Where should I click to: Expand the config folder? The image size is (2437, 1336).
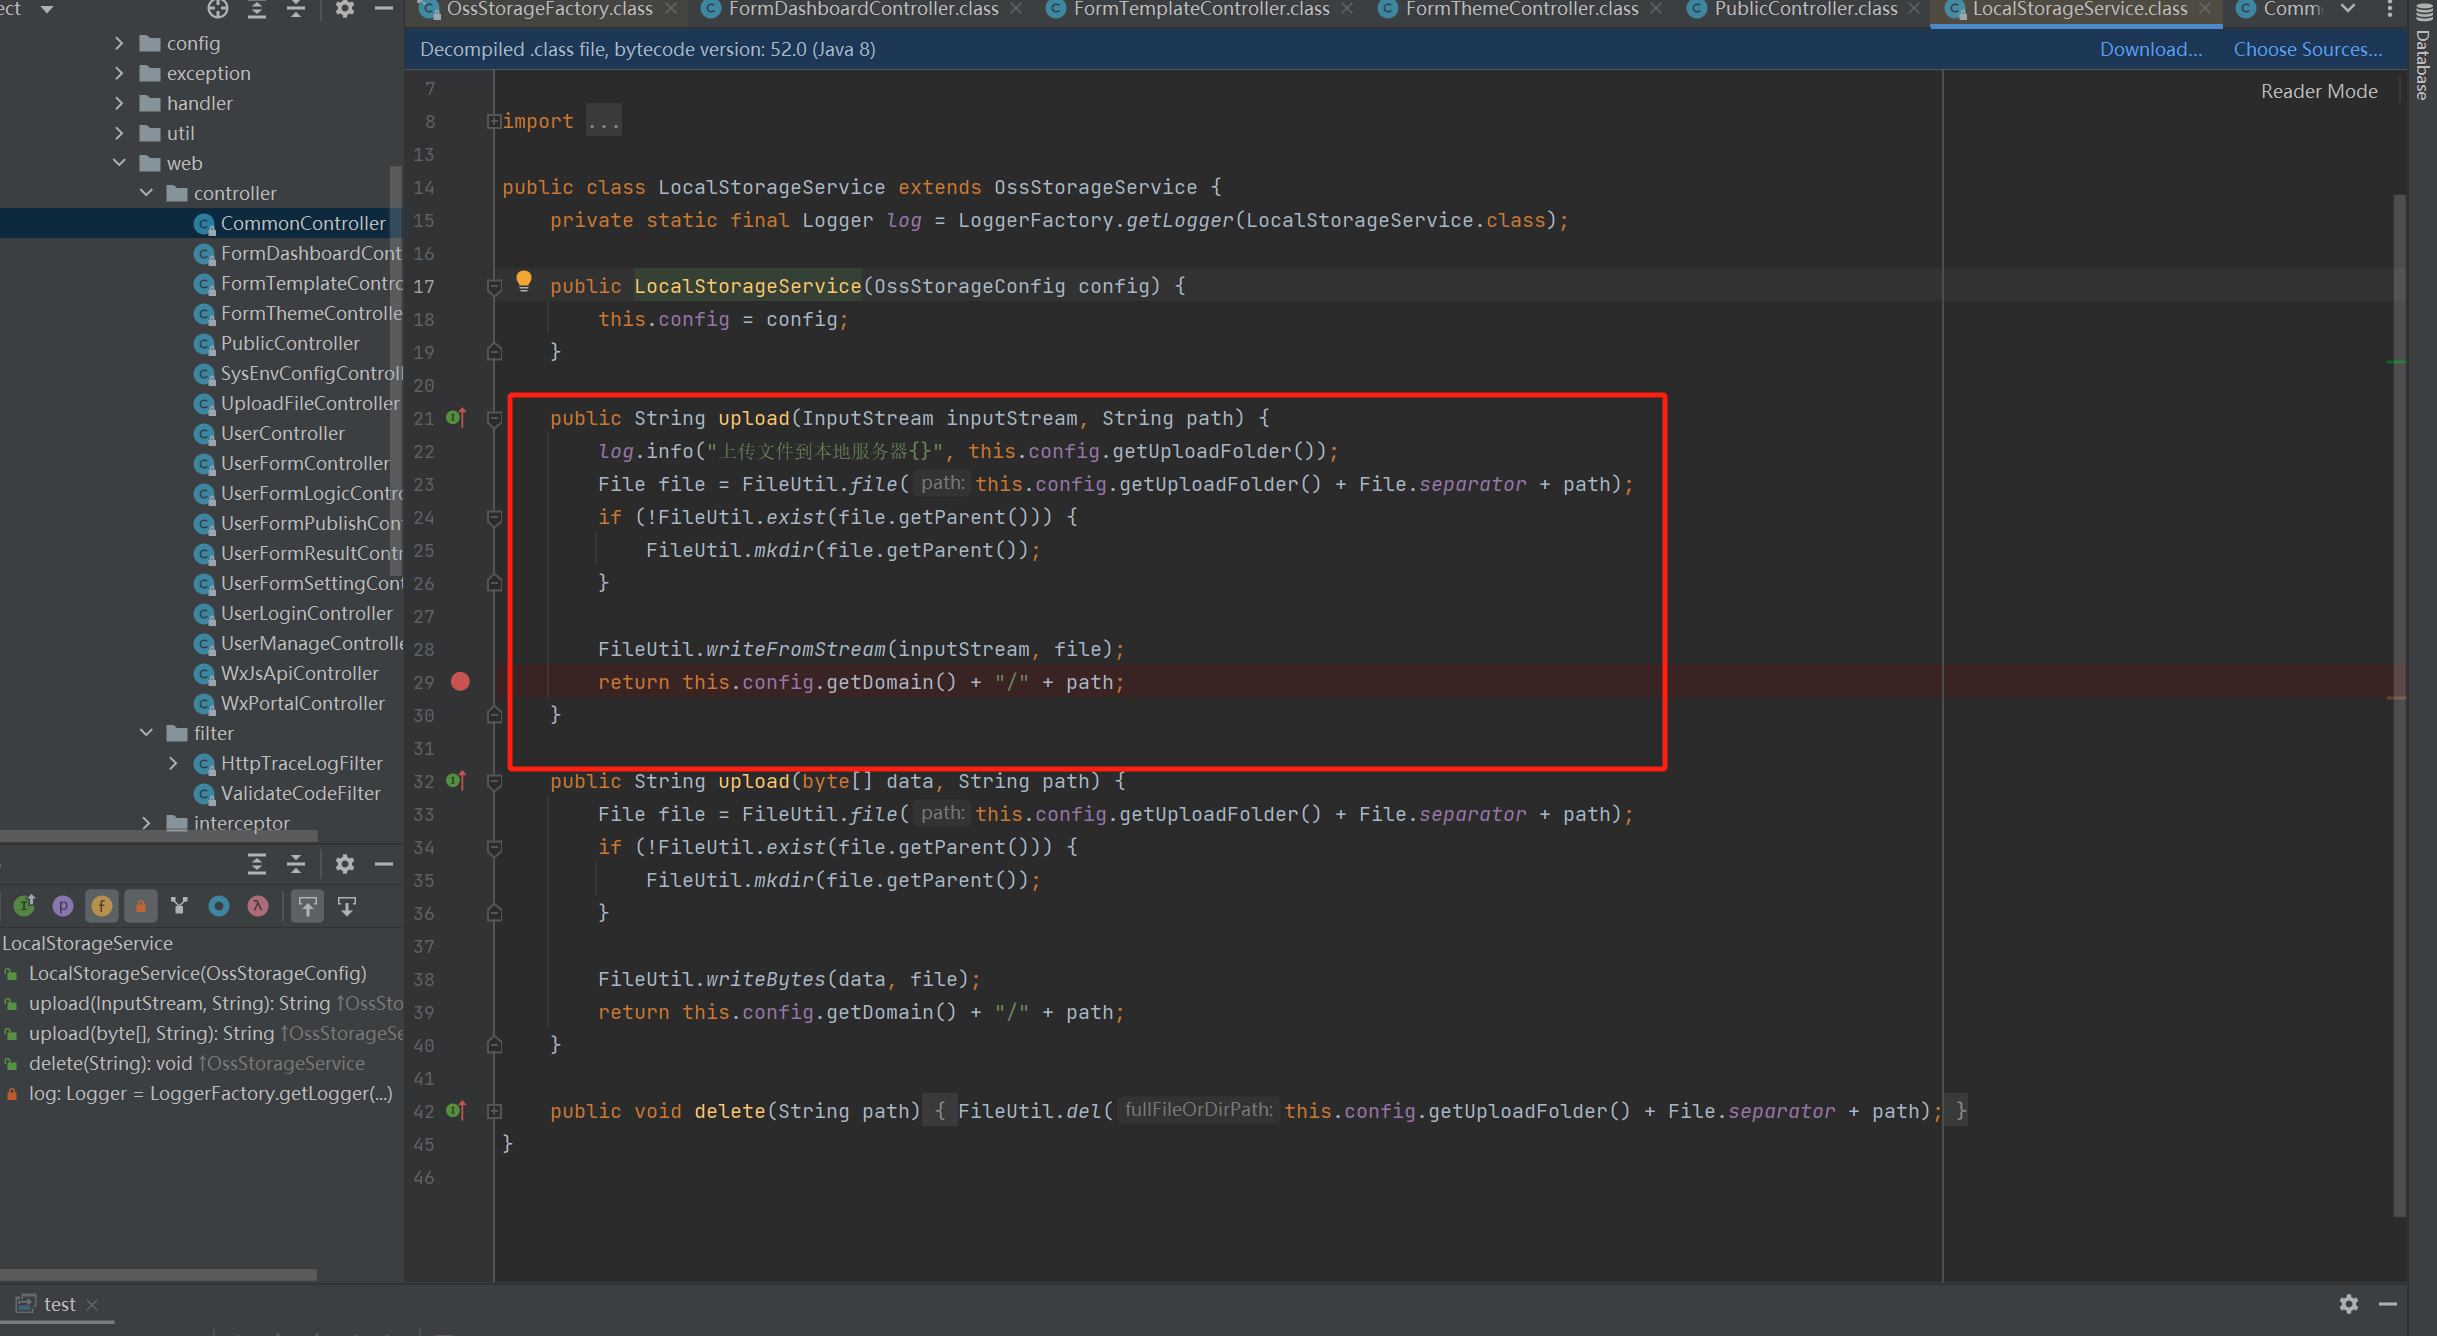pos(119,43)
